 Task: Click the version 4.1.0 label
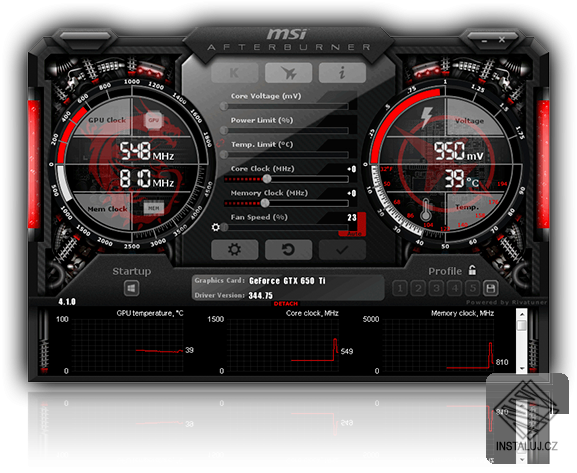(x=67, y=302)
